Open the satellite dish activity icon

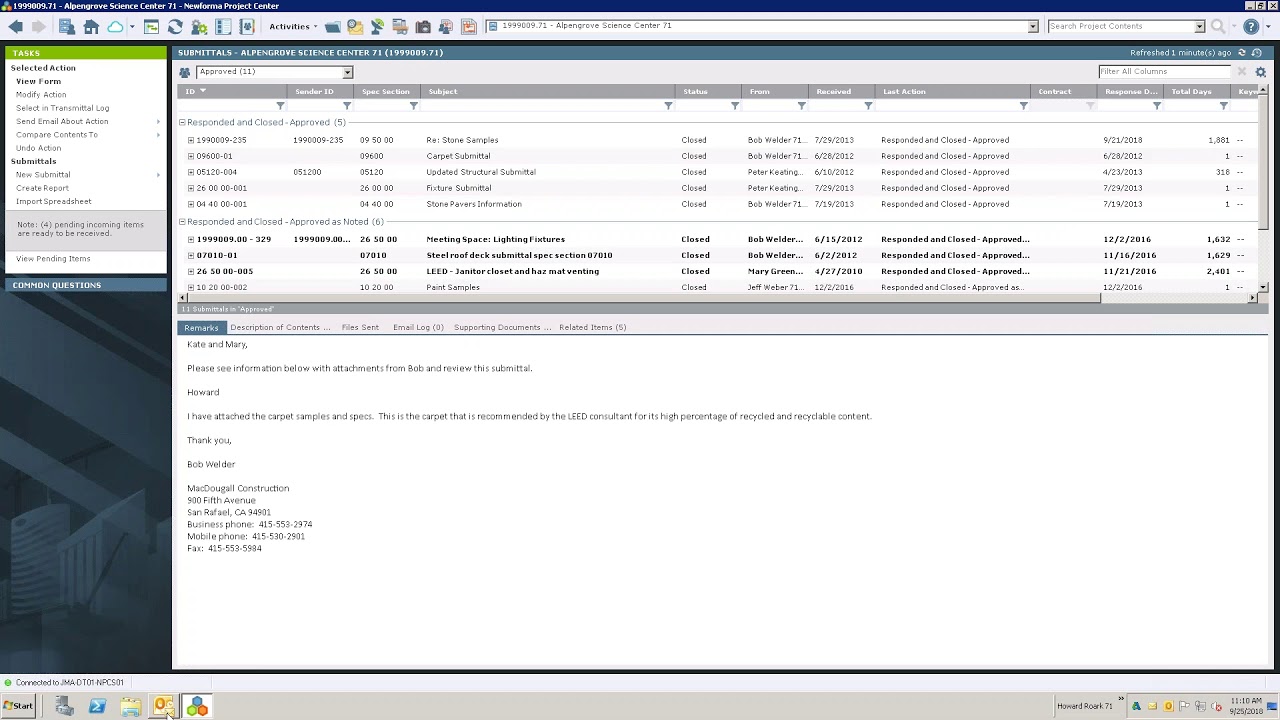[x=377, y=27]
